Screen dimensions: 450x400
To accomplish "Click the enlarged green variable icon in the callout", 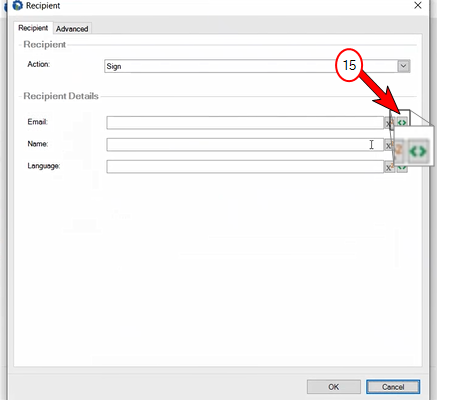I will (x=418, y=151).
